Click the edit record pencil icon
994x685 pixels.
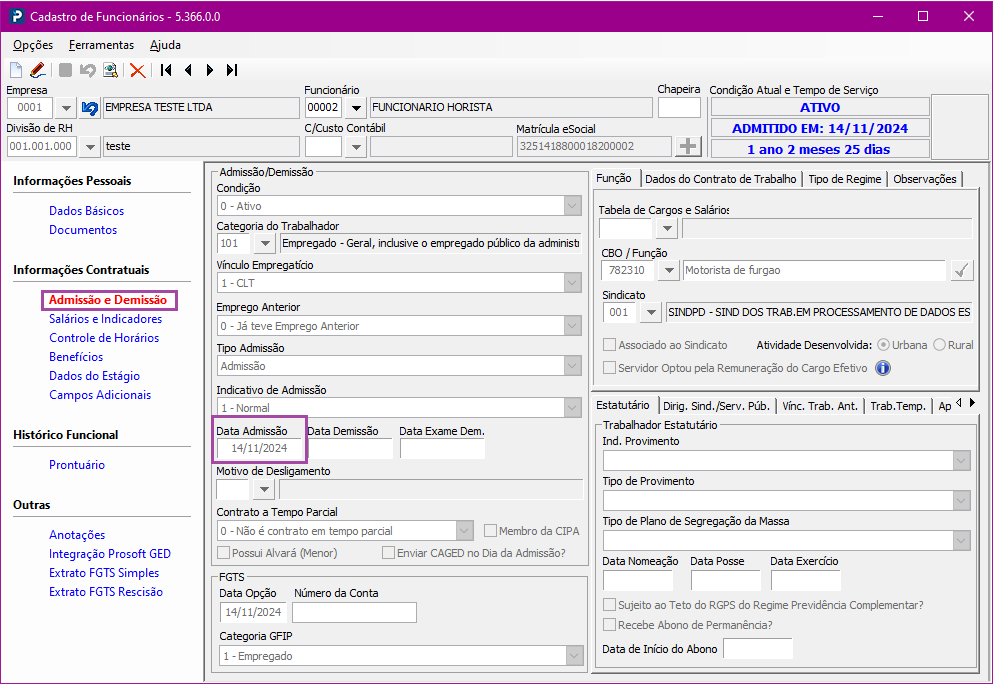tap(37, 70)
